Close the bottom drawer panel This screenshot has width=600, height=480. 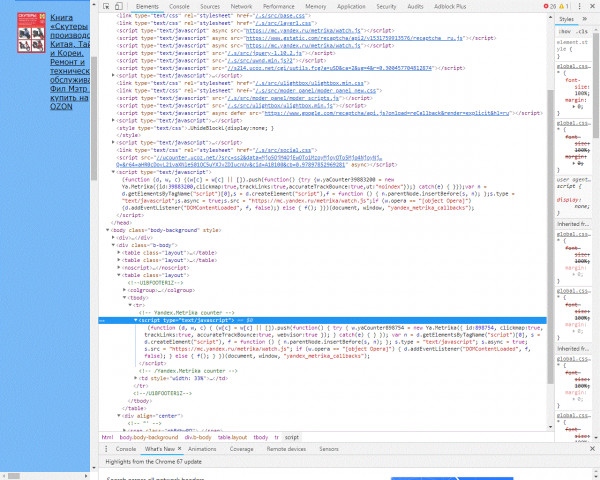click(592, 448)
